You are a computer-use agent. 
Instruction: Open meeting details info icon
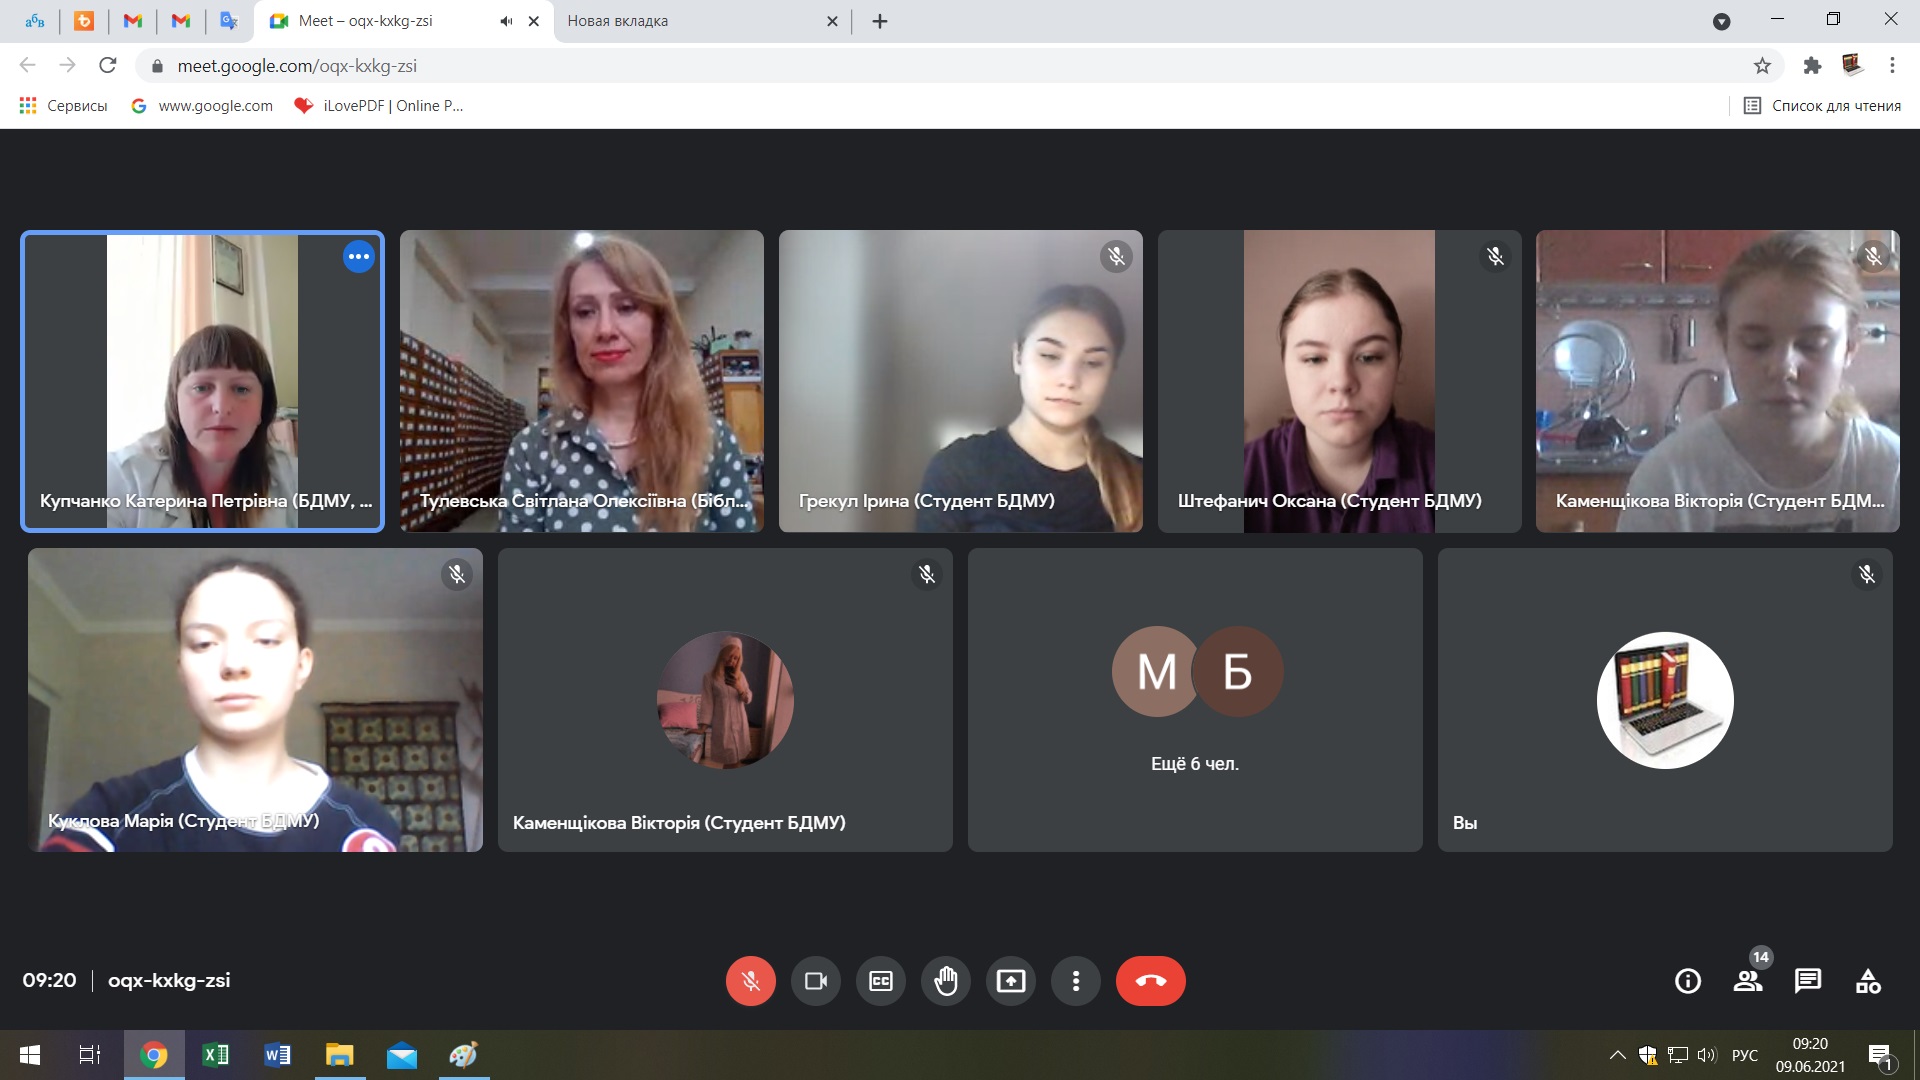pos(1688,981)
